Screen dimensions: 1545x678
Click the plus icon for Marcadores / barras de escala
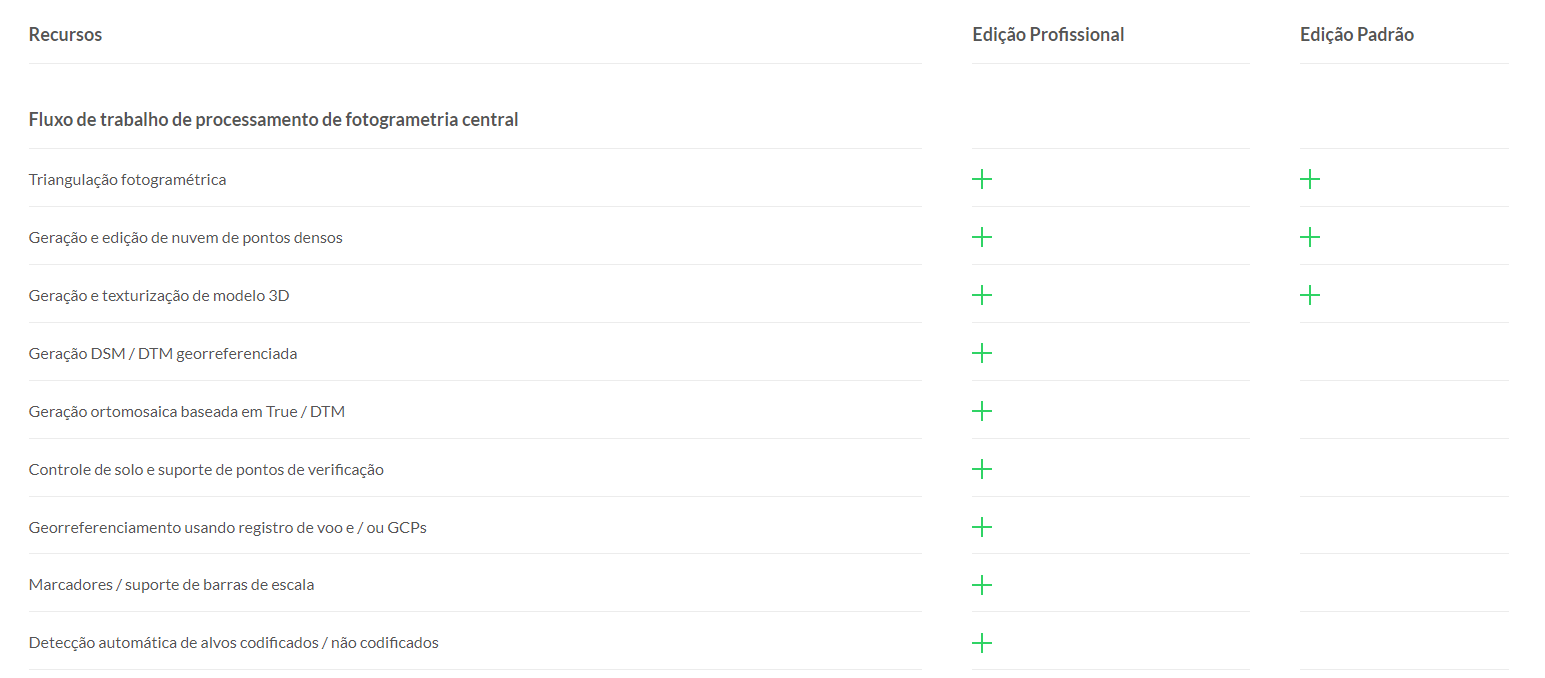(x=982, y=584)
